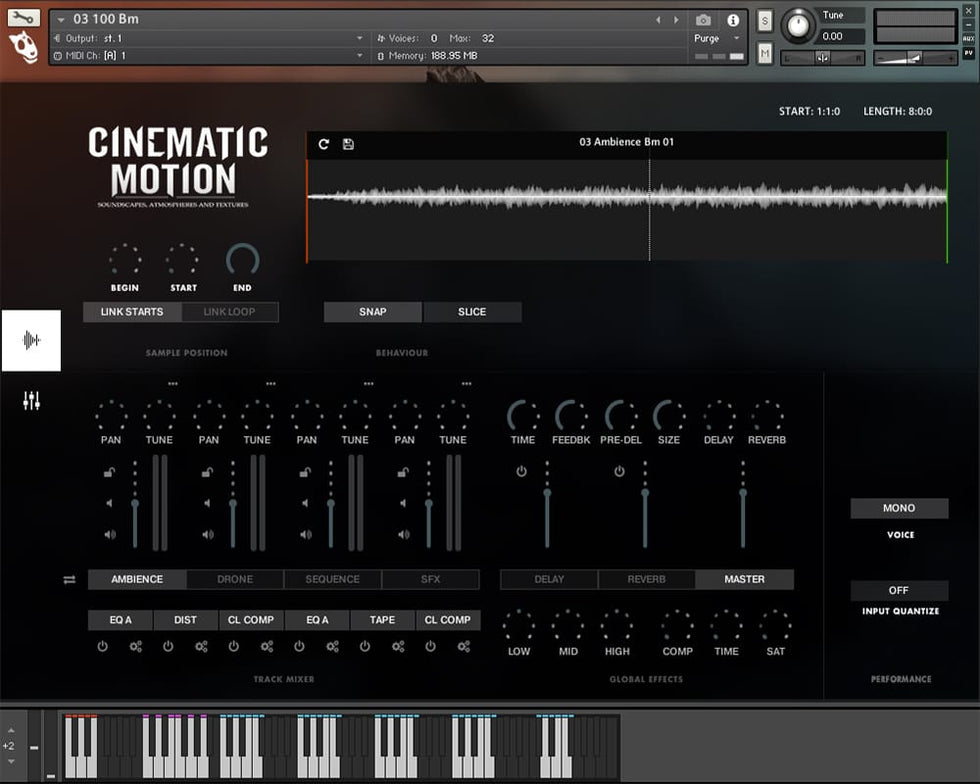This screenshot has width=980, height=784.
Task: Click the MONO voice button
Action: 899,509
